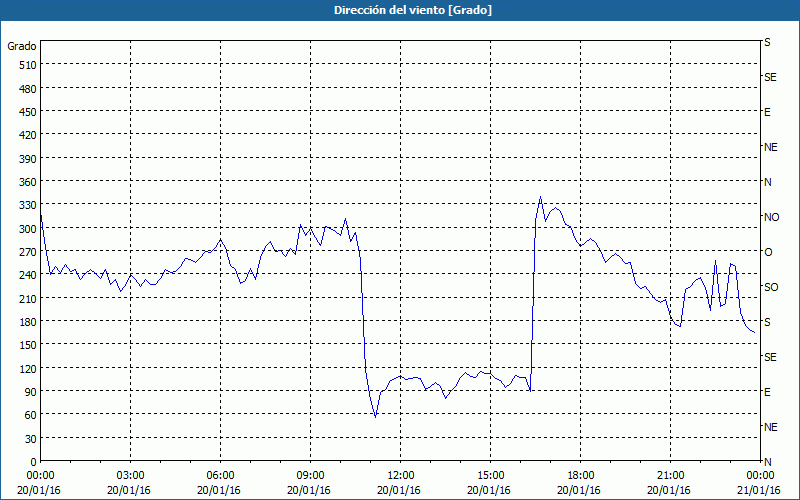Click the 03:00 time axis label
The height and width of the screenshot is (500, 800).
(x=131, y=476)
